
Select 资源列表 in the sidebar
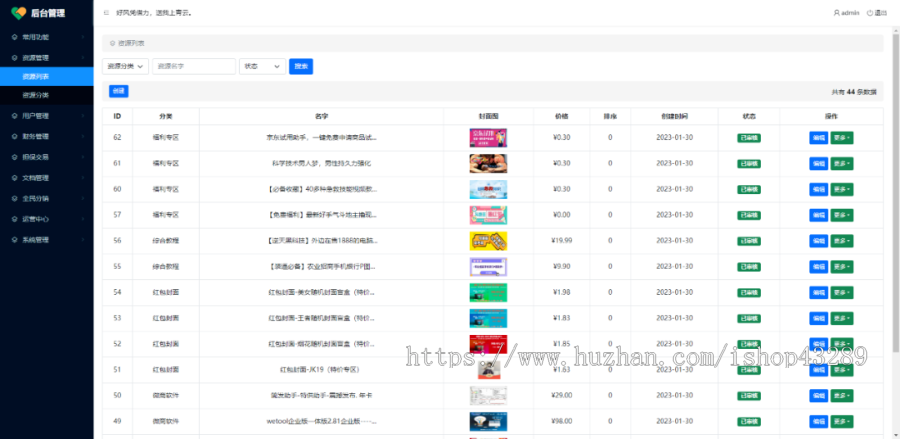click(x=46, y=76)
